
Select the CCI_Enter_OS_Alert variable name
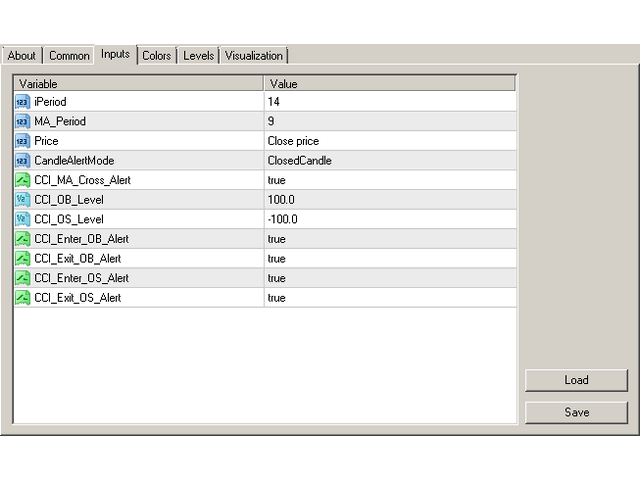[82, 278]
